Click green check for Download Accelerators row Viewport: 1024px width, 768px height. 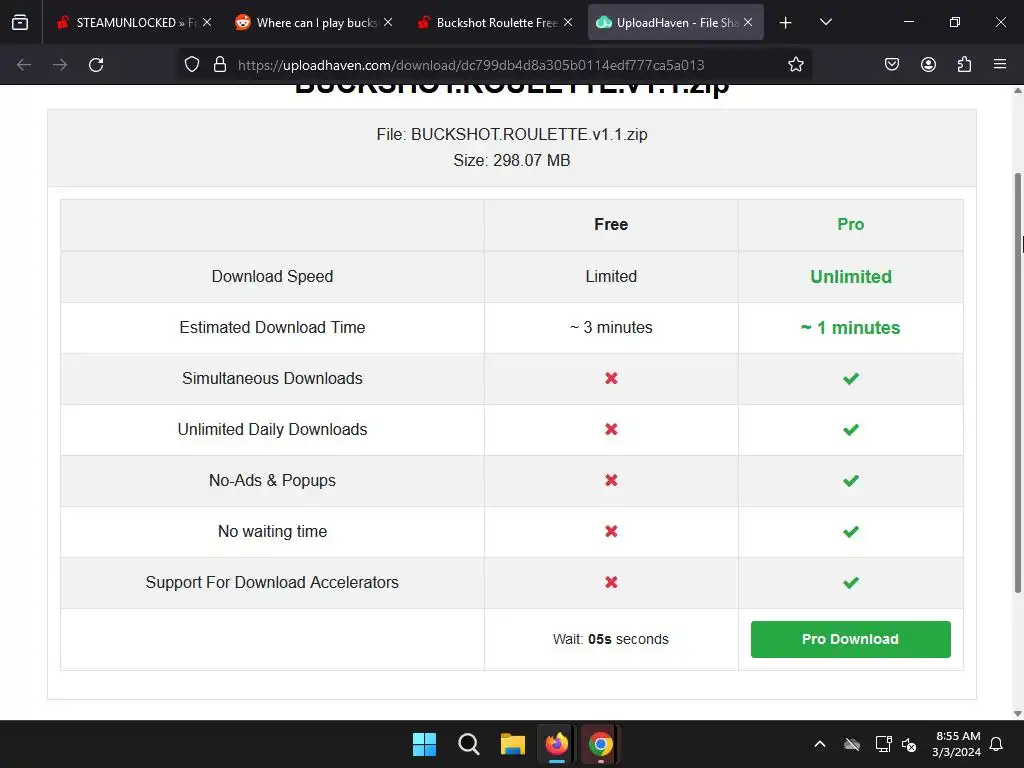coord(850,583)
